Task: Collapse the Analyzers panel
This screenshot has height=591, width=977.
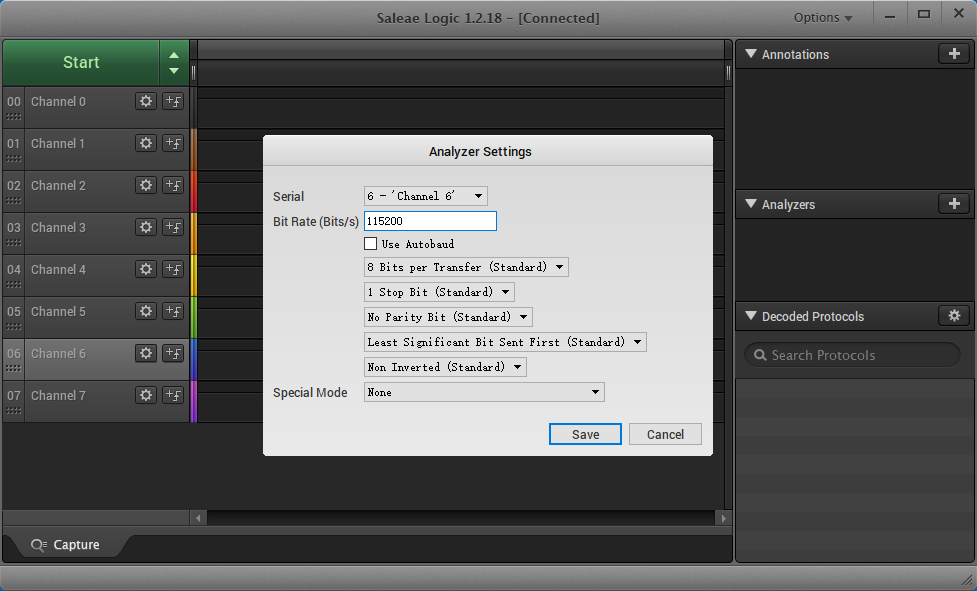Action: [751, 204]
